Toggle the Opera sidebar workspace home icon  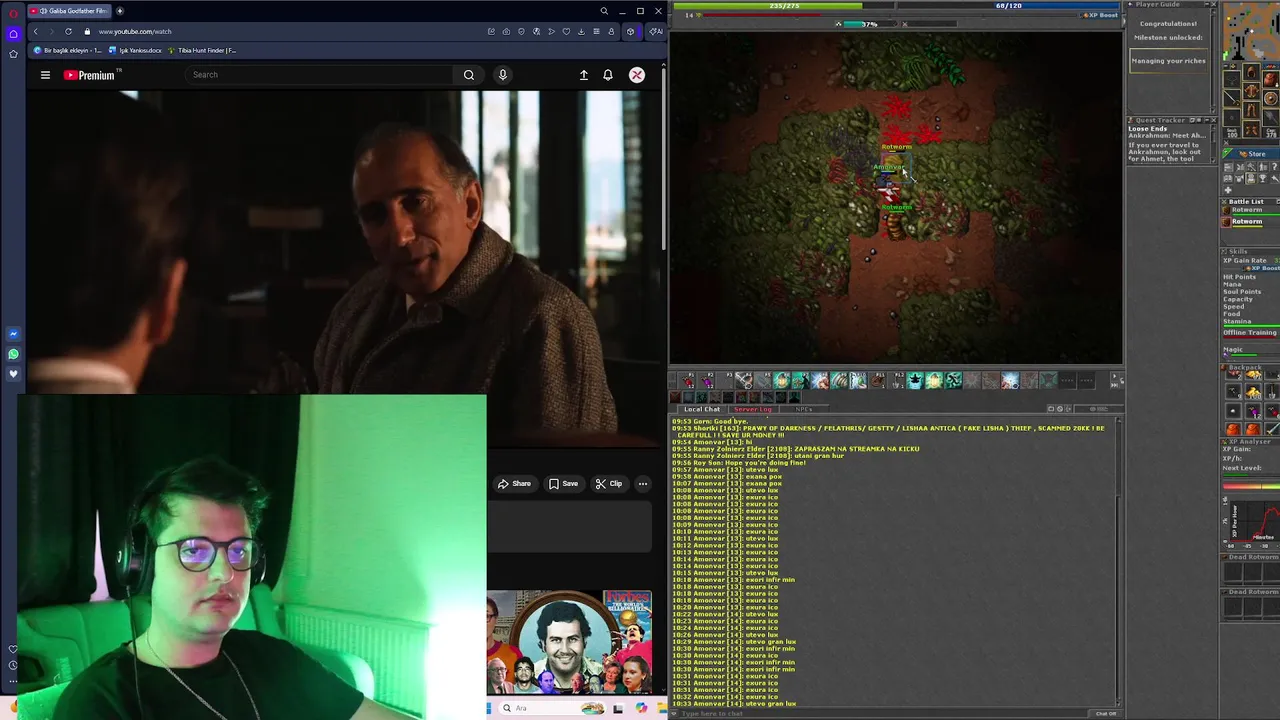13,33
